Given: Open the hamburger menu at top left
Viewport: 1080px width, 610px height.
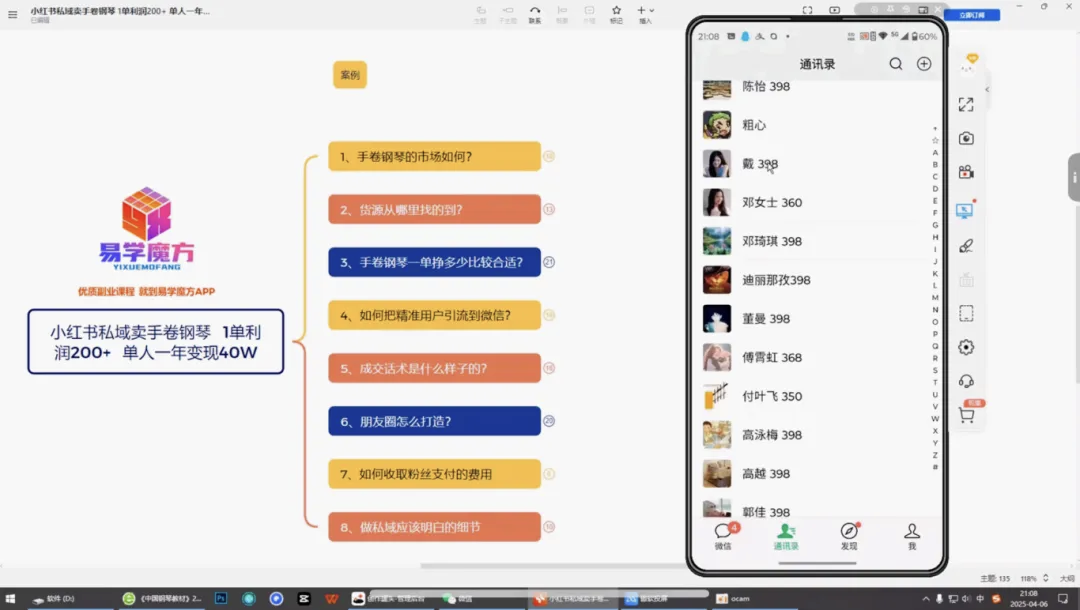Looking at the screenshot, I should [x=12, y=14].
